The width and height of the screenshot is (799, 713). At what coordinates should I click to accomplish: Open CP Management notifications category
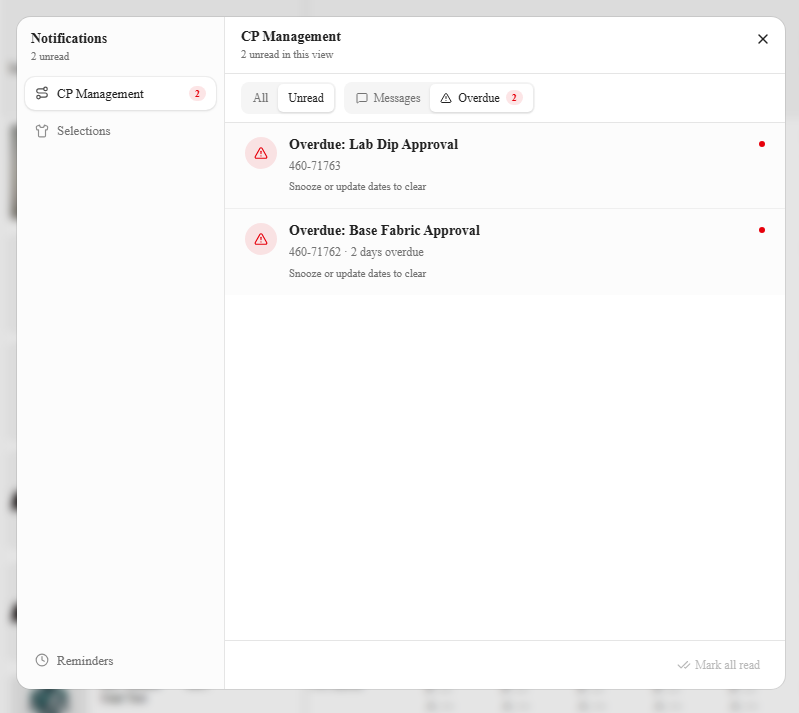(x=120, y=94)
